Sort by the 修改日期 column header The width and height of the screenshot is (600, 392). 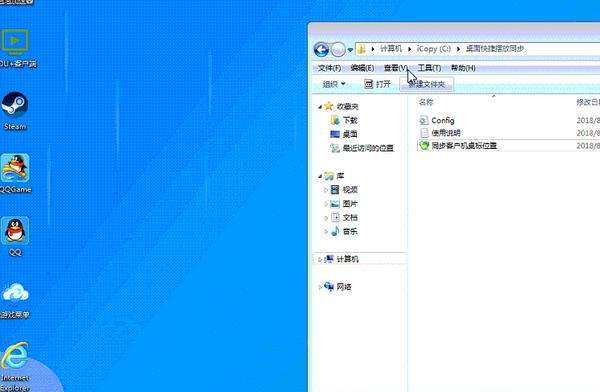(588, 102)
